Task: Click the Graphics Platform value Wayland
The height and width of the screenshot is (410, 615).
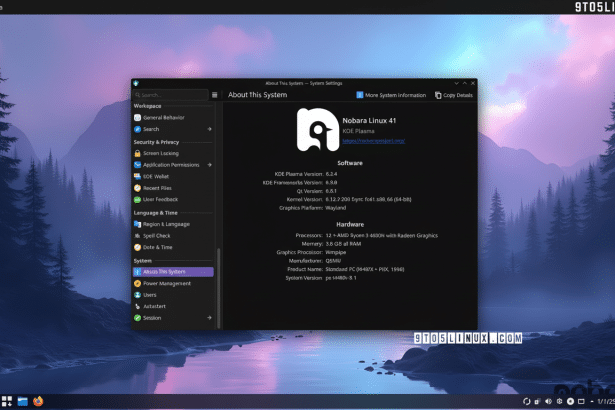Action: 336,208
